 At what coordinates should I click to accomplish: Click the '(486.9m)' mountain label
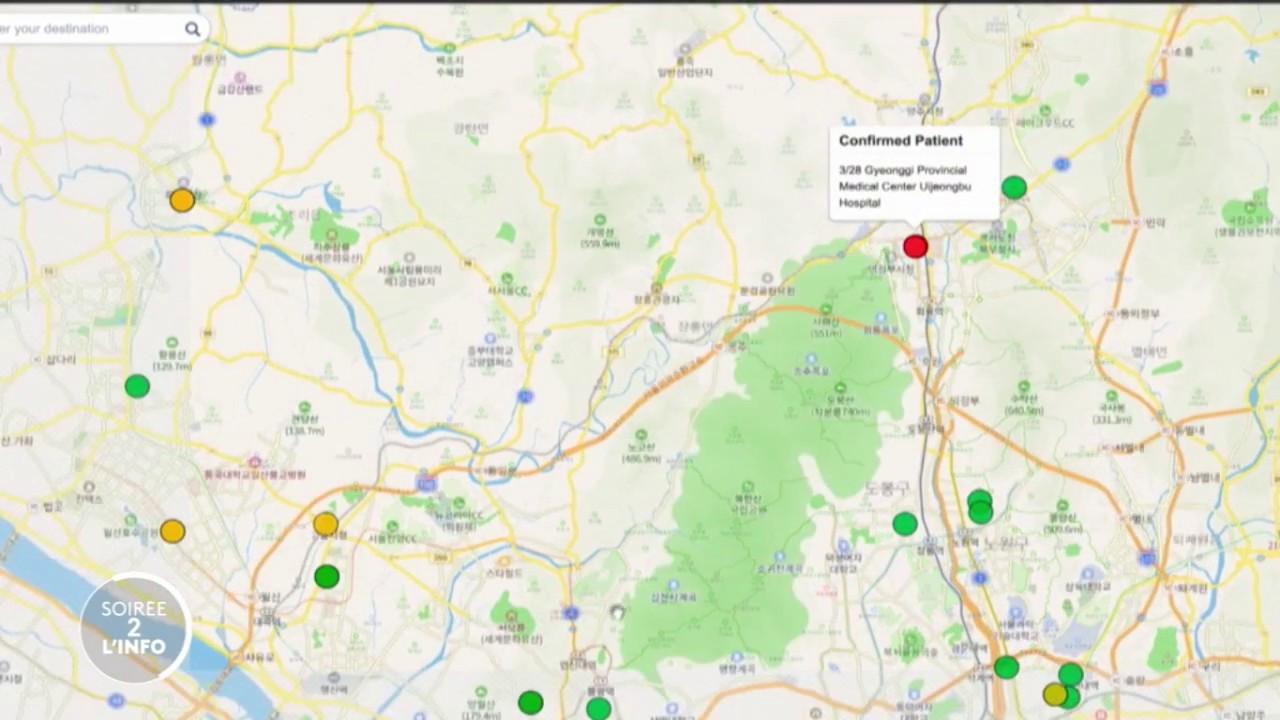[x=641, y=459]
